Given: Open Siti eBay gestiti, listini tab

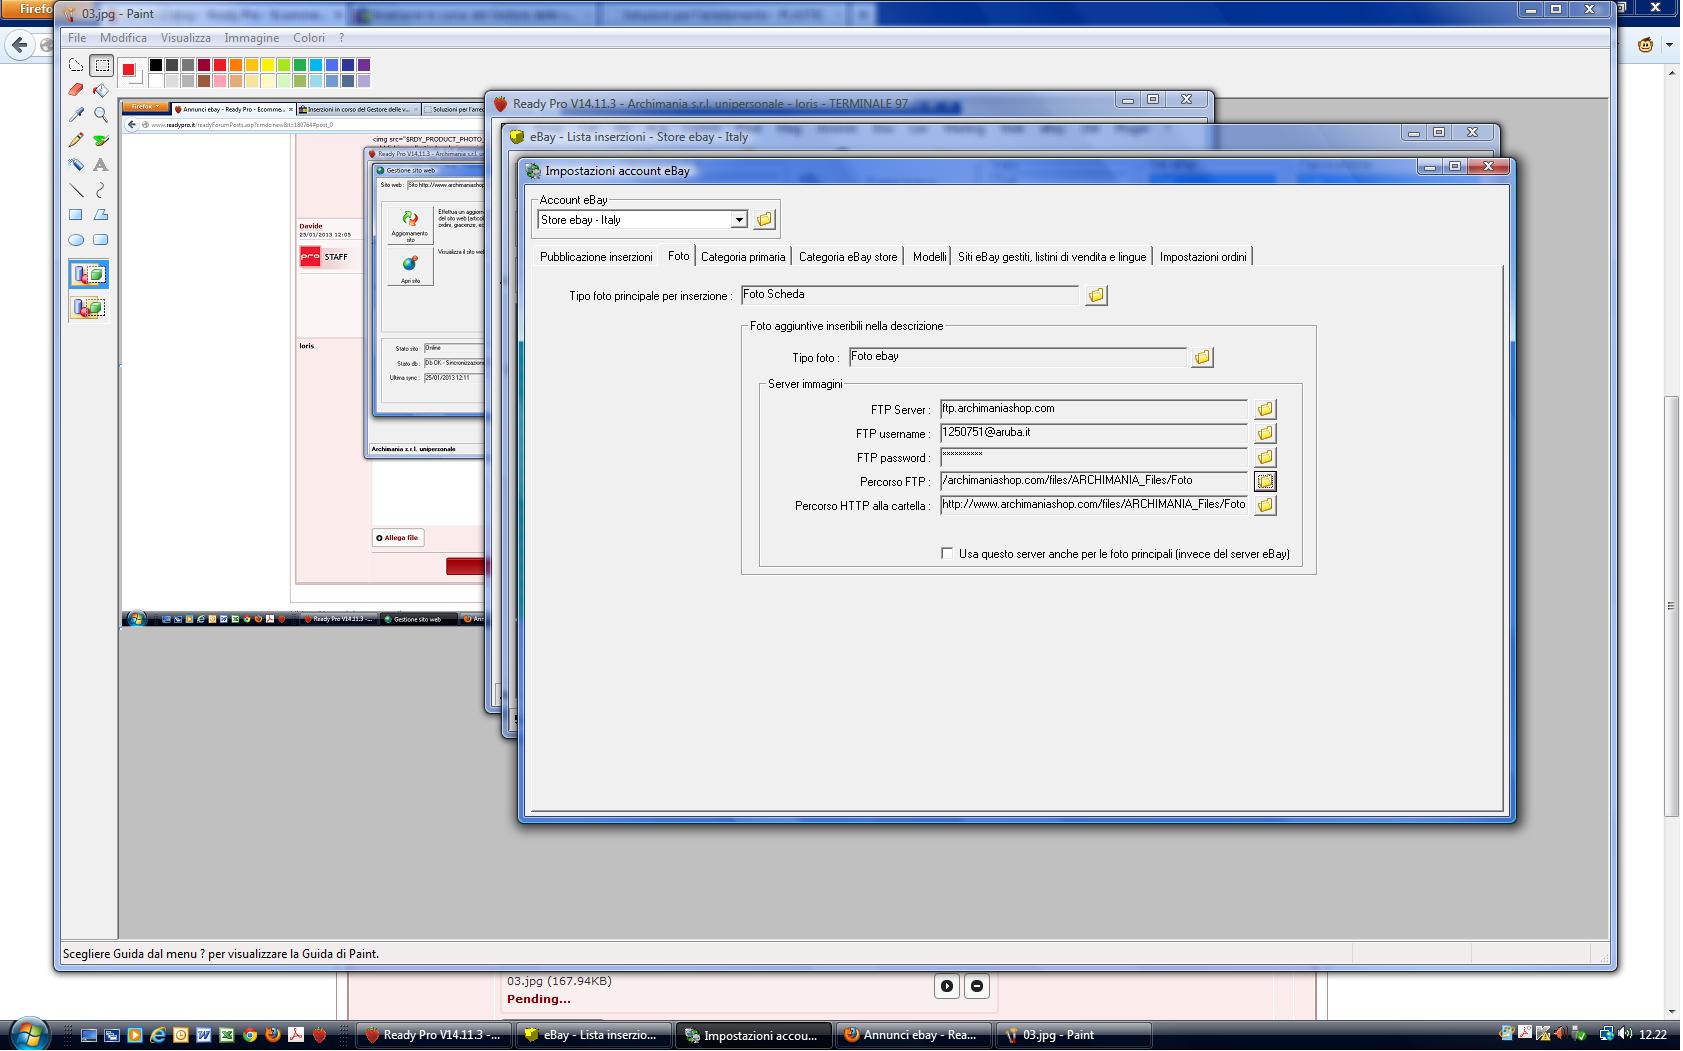Looking at the screenshot, I should click(1052, 257).
